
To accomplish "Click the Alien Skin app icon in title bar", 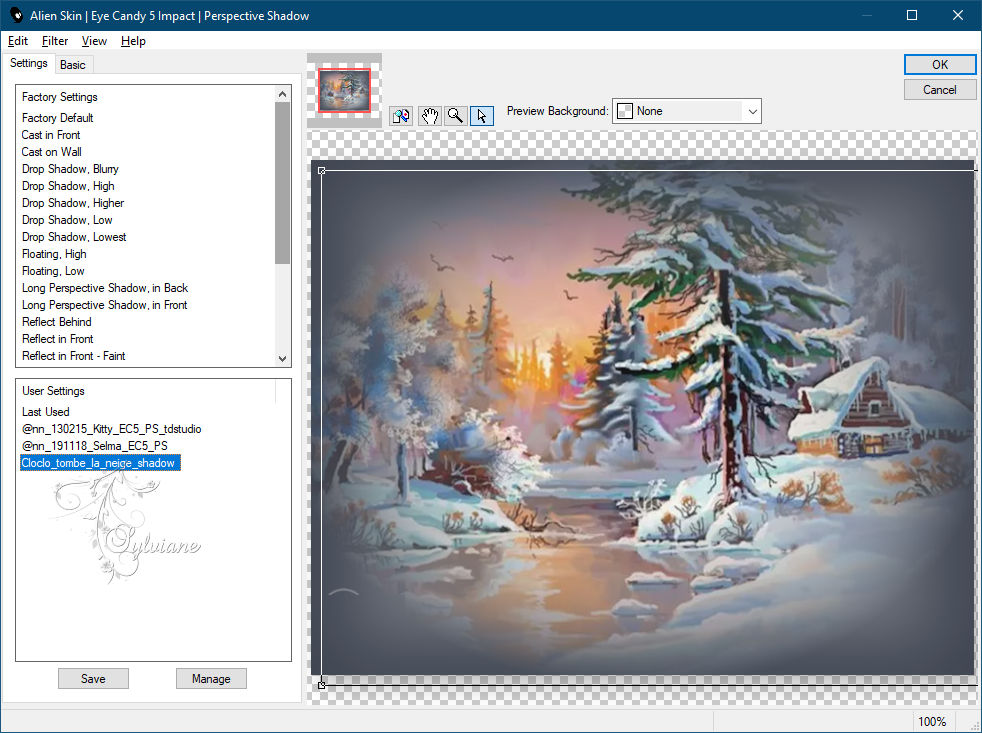I will coord(16,15).
